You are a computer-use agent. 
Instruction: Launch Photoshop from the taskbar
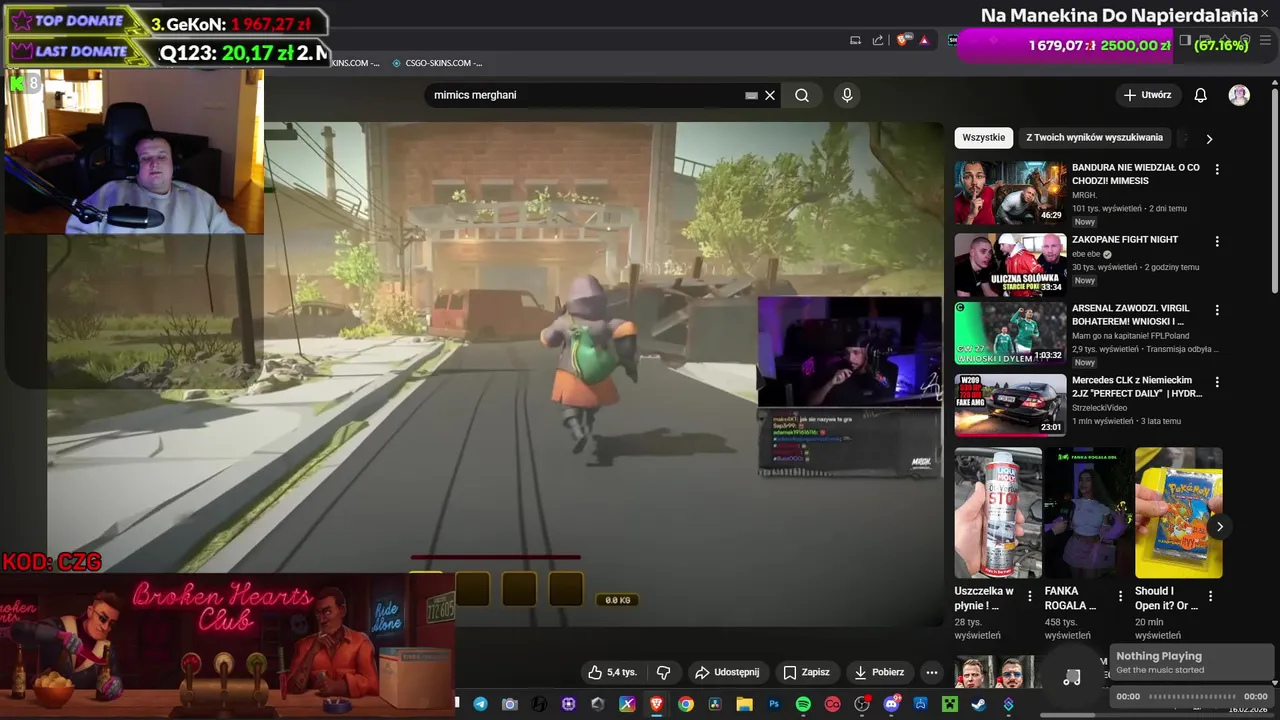[x=774, y=704]
